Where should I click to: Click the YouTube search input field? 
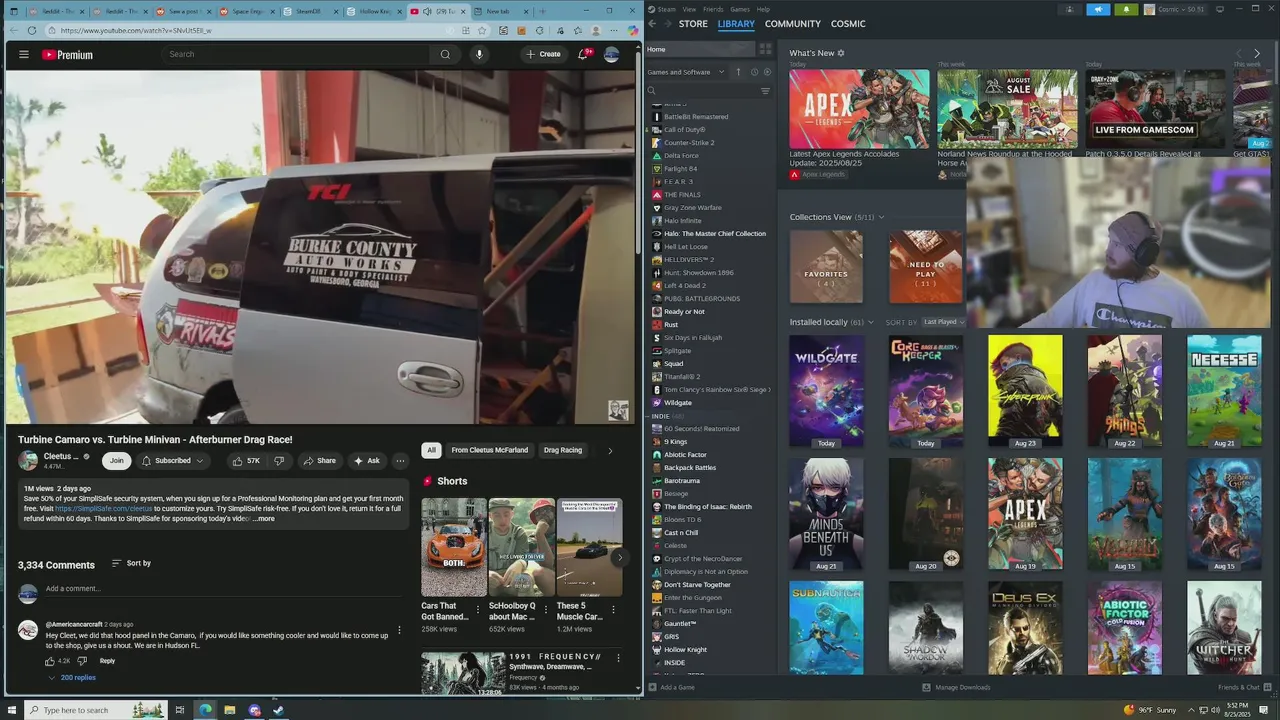[x=297, y=54]
